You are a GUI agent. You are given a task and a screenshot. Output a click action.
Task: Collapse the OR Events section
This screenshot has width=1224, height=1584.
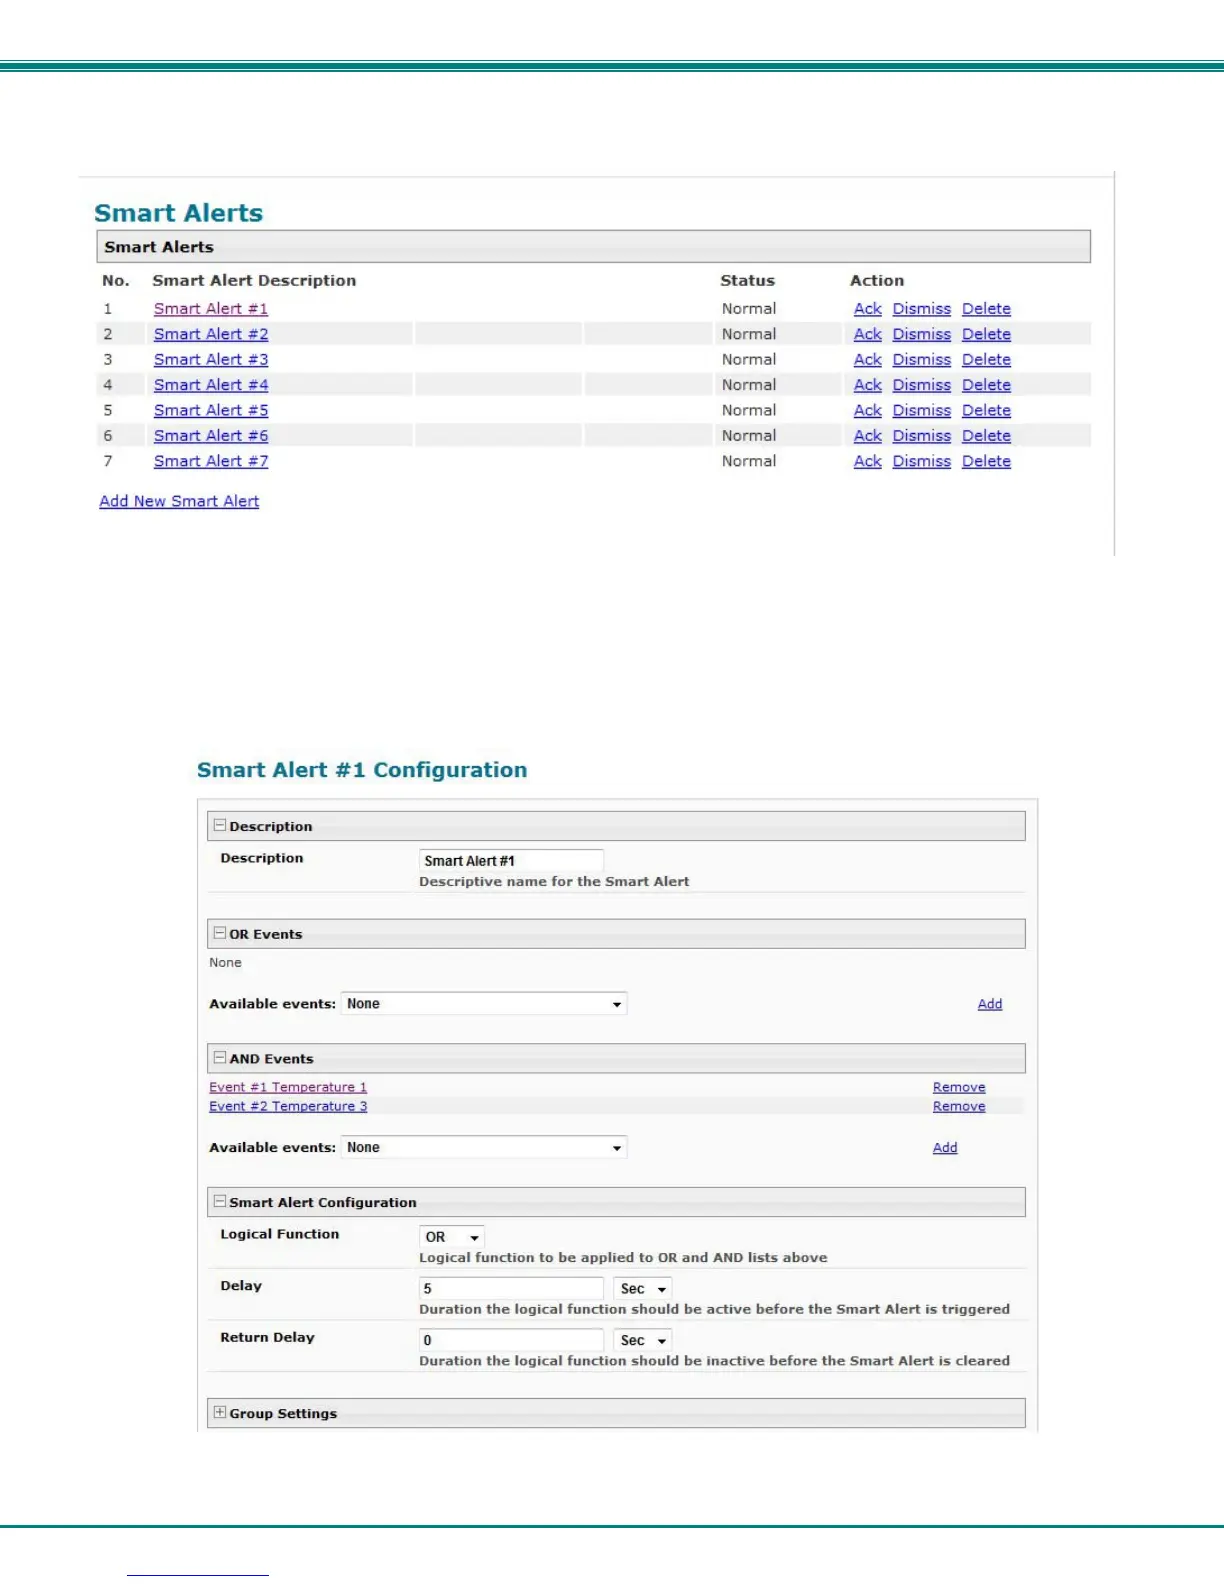coord(220,933)
